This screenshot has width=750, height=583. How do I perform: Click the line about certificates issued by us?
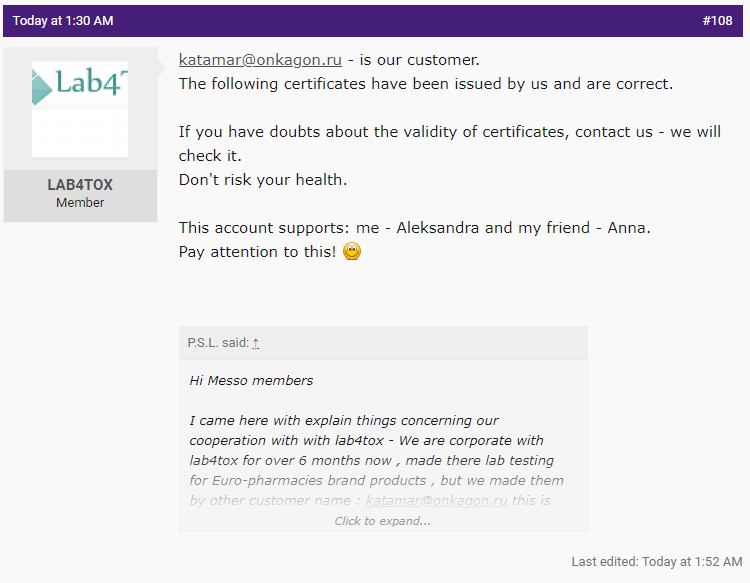(x=426, y=84)
